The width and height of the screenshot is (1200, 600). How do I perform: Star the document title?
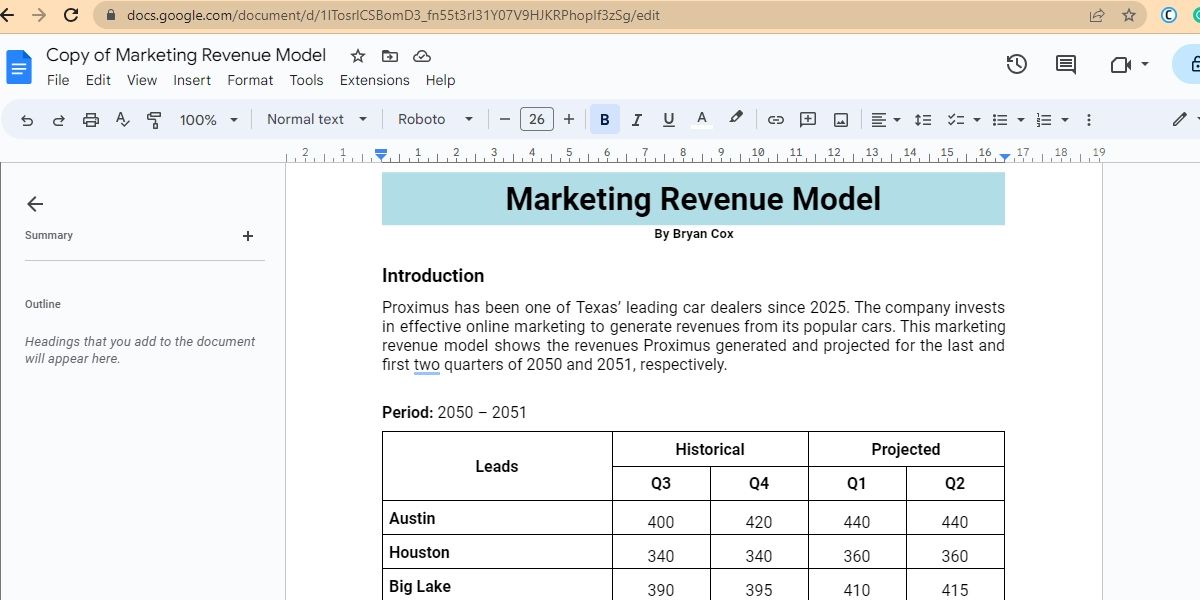[358, 56]
